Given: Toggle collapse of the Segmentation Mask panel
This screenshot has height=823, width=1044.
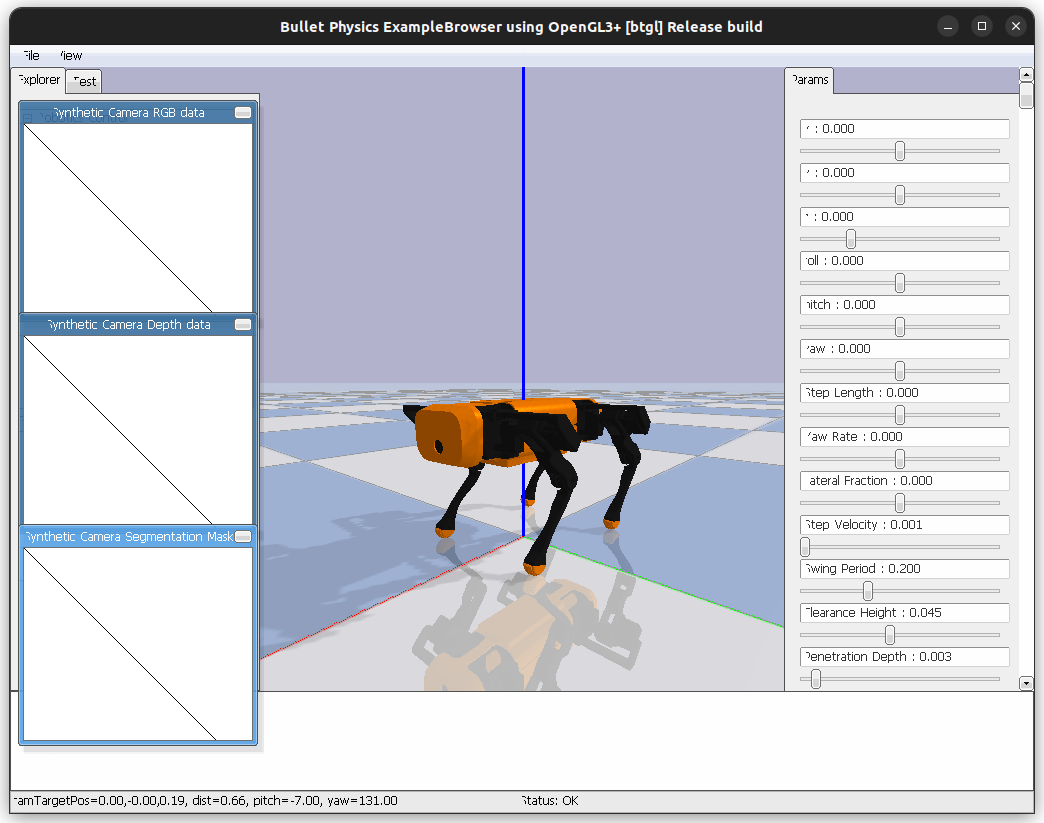Looking at the screenshot, I should click(242, 536).
